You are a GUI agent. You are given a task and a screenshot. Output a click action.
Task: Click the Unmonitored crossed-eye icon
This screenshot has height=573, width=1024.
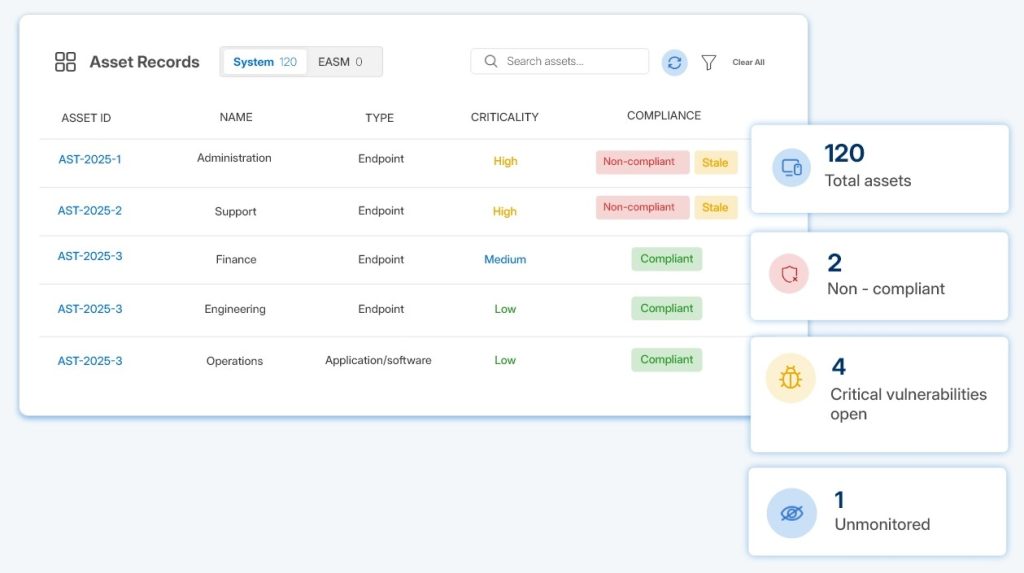click(792, 514)
